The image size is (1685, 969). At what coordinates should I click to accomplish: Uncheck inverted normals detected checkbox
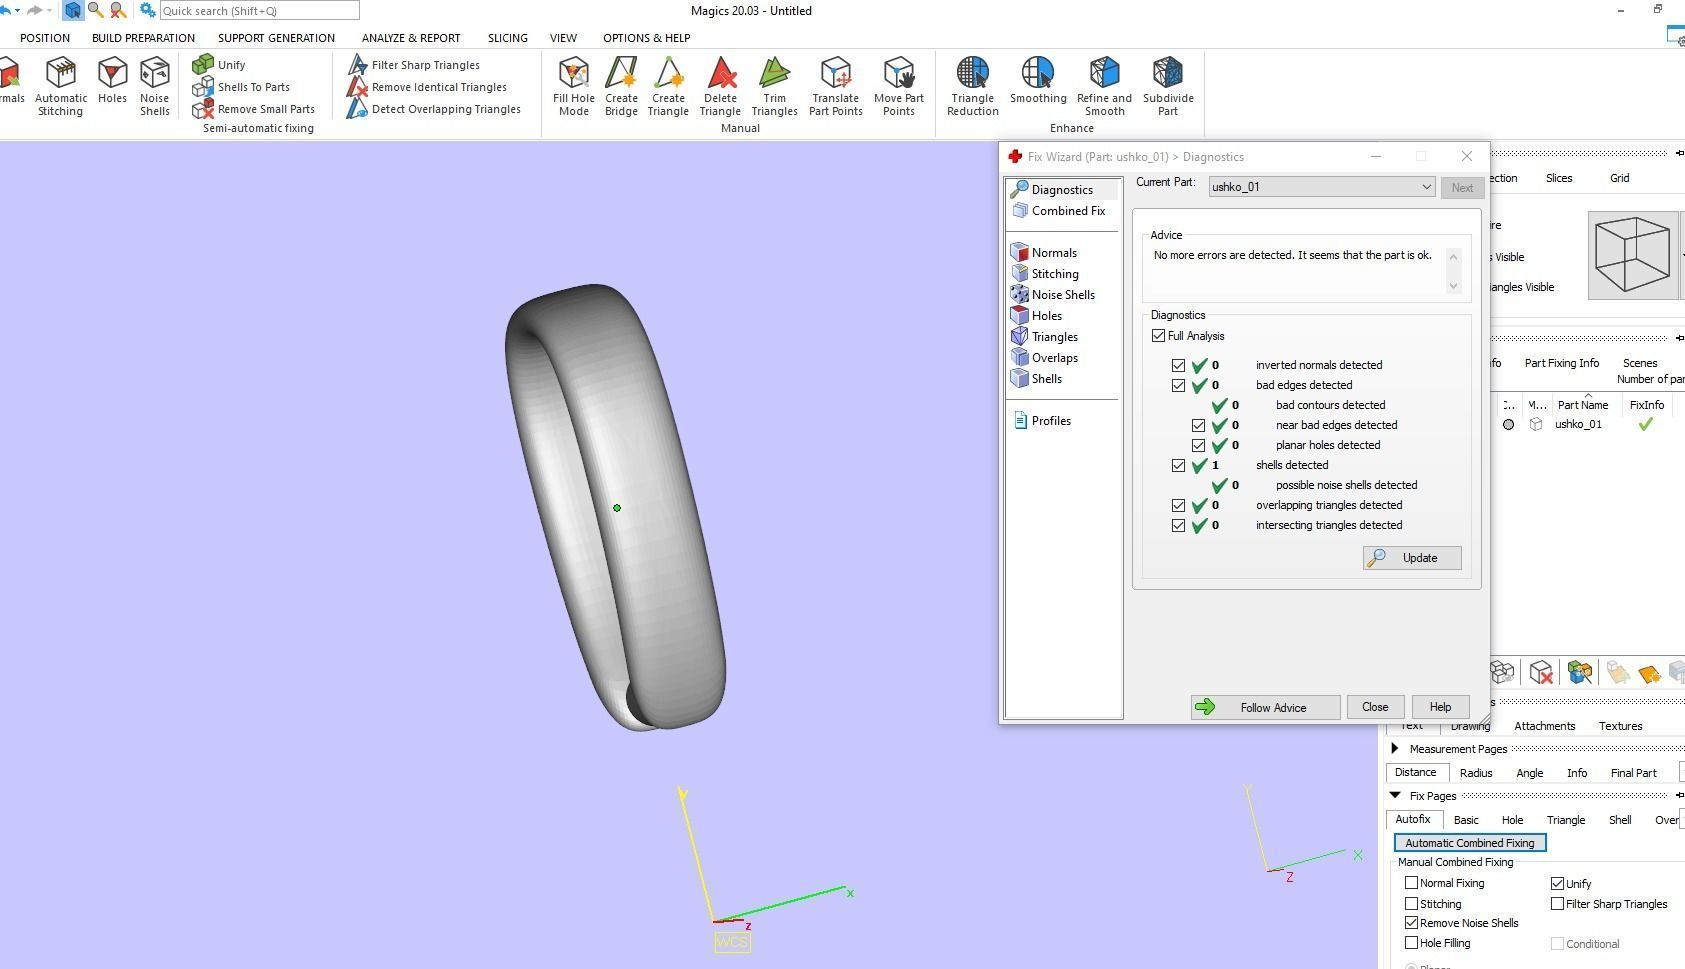point(1178,365)
